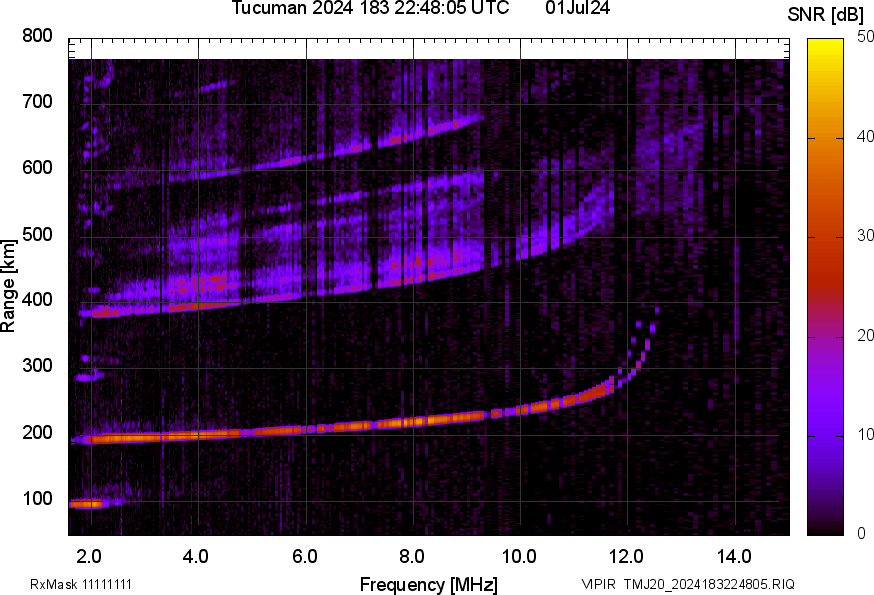Click the 'Tucuman 2024 183 22:48:05 UTC' title text
The height and width of the screenshot is (595, 874).
pos(370,8)
